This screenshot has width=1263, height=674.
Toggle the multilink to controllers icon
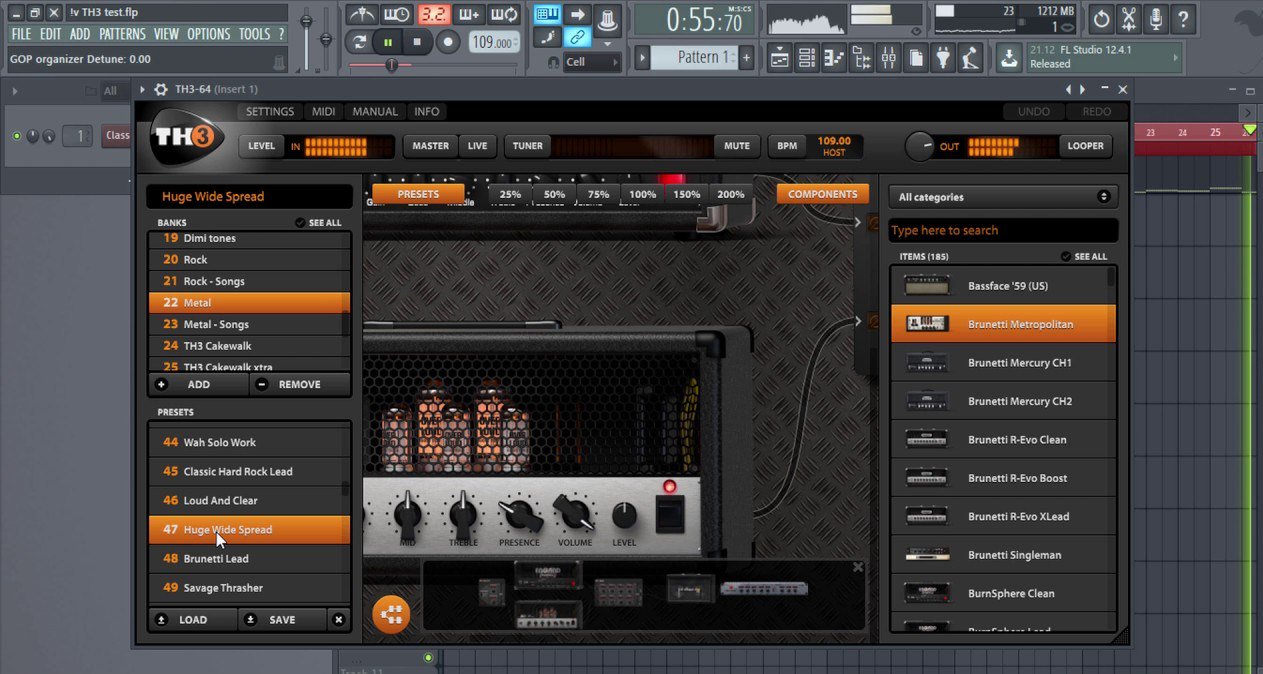(x=577, y=38)
